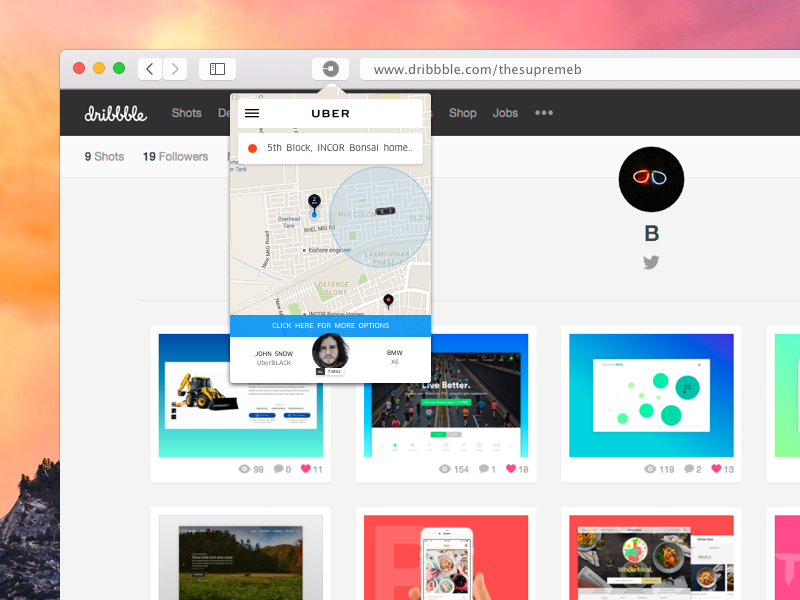800x600 pixels.
Task: Select the 9 Shots tab
Action: click(x=105, y=157)
